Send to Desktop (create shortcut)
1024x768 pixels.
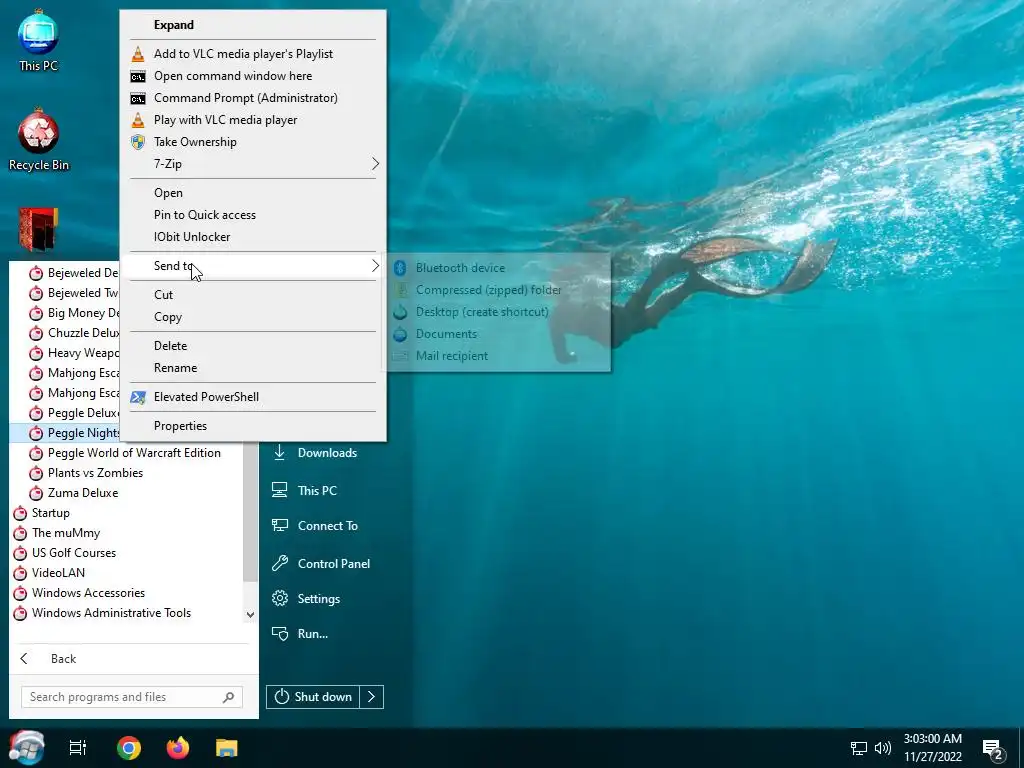pyautogui.click(x=499, y=312)
